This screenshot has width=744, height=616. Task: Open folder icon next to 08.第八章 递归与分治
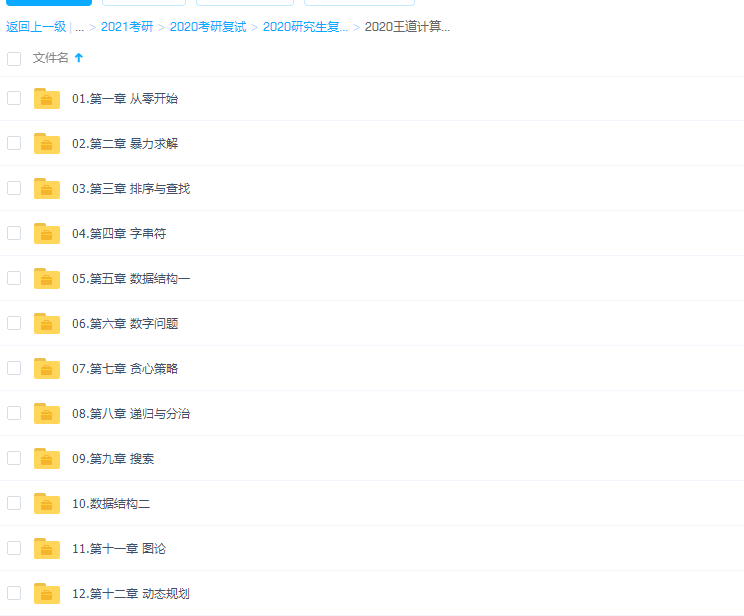point(47,413)
